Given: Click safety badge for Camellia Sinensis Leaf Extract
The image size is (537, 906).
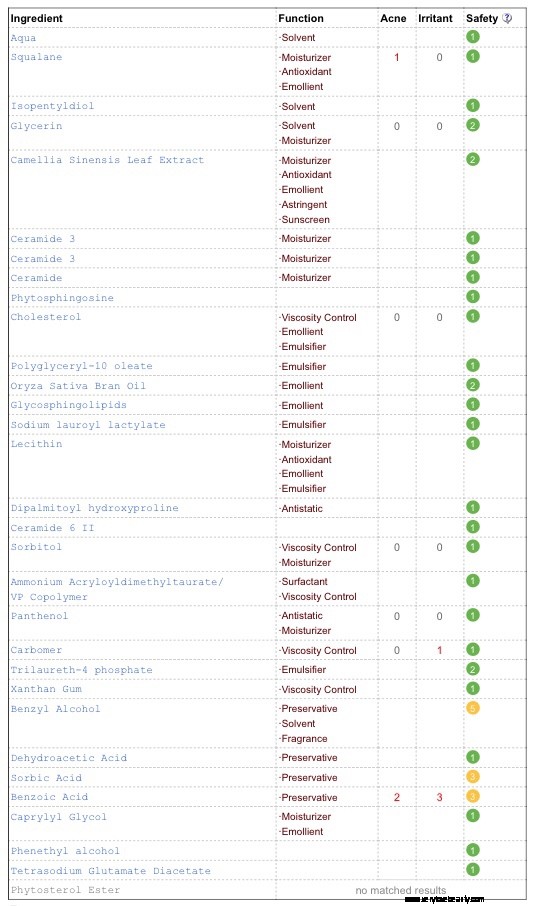Looking at the screenshot, I should 473,159.
